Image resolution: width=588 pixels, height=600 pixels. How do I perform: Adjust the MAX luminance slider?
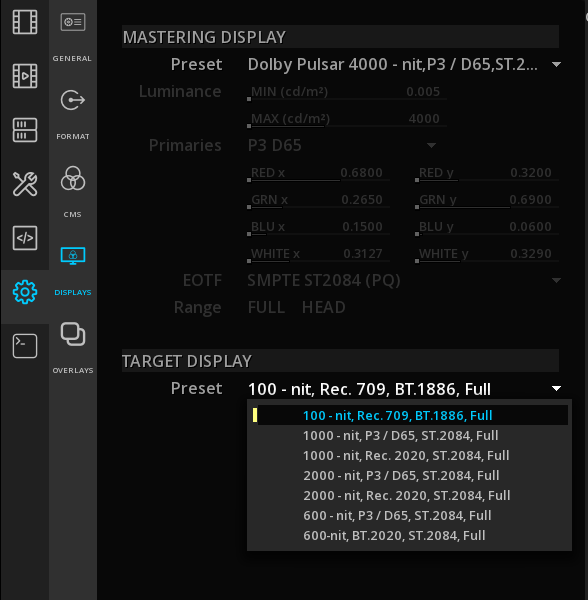[347, 119]
